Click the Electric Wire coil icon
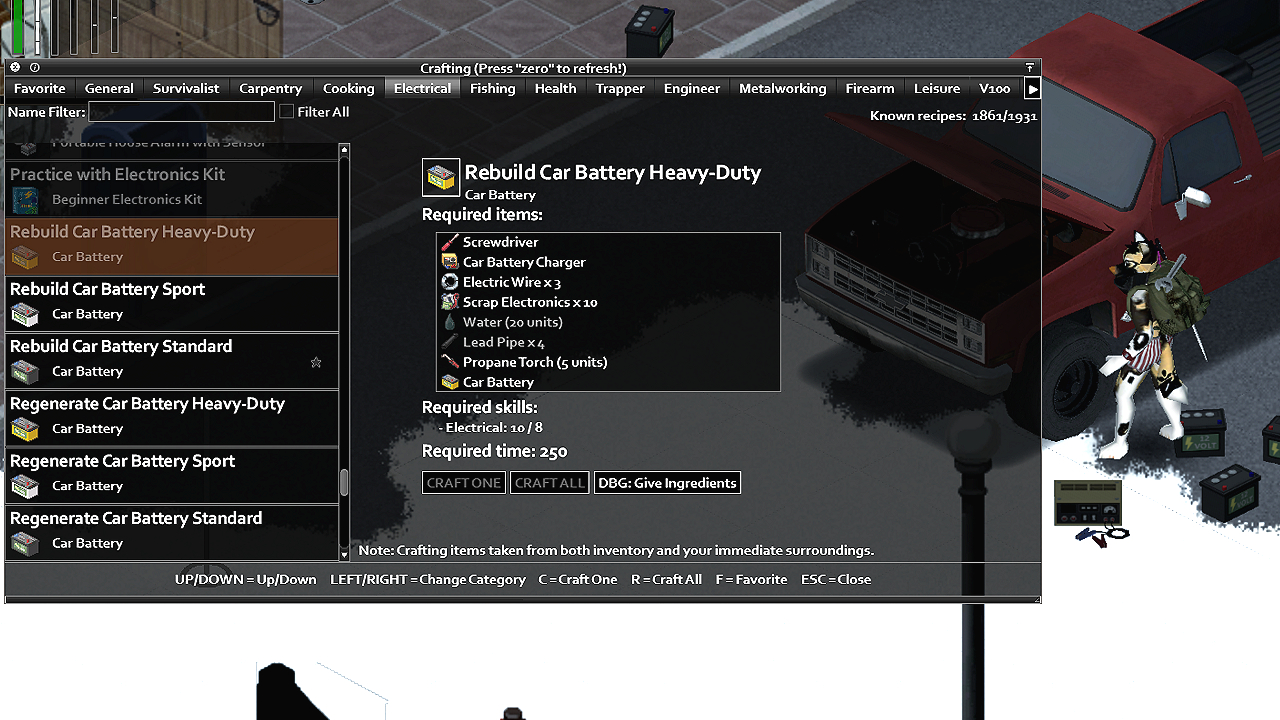 tap(450, 282)
